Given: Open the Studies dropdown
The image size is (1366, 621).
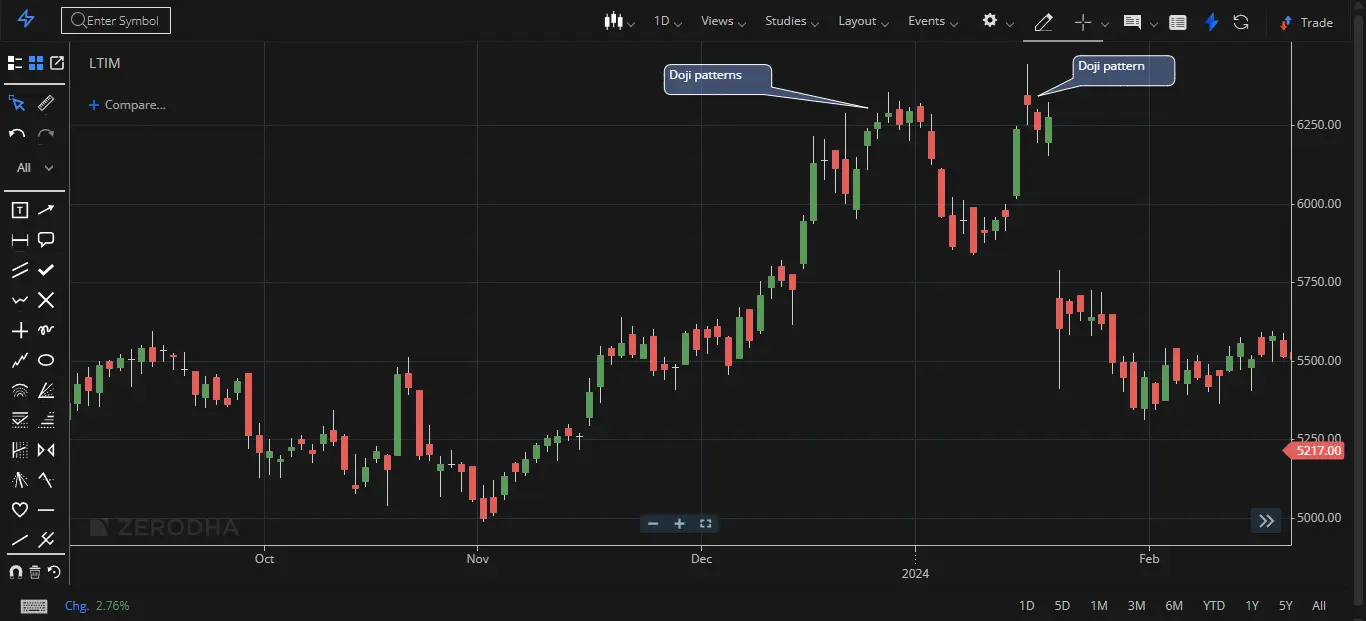Looking at the screenshot, I should click(x=792, y=21).
